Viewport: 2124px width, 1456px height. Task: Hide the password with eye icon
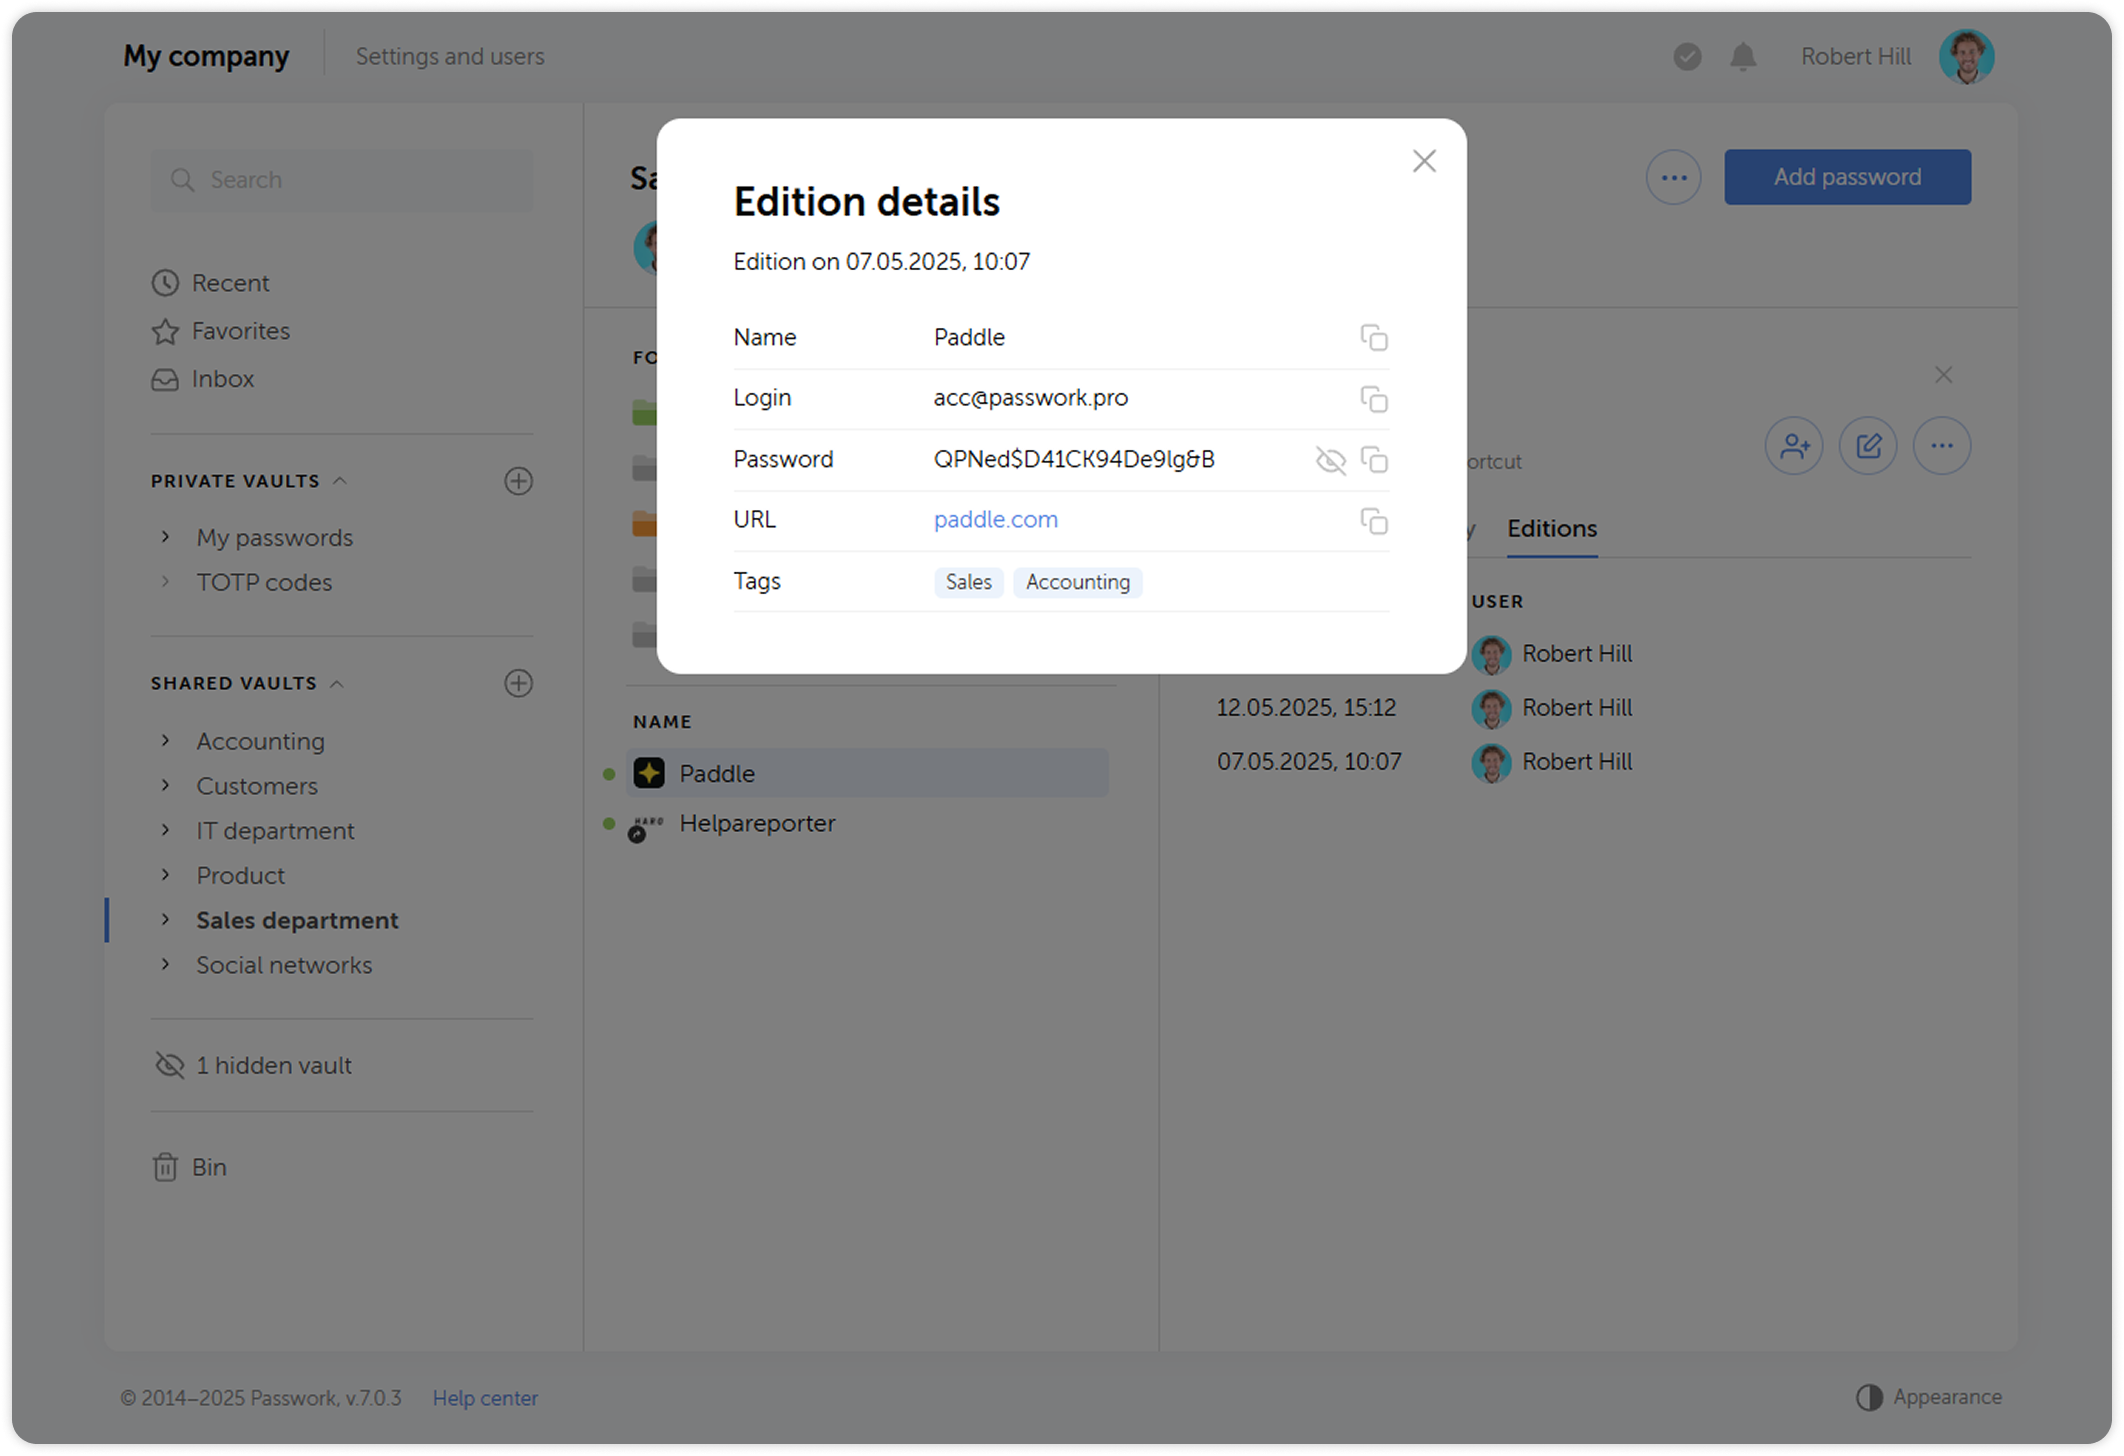[x=1330, y=460]
